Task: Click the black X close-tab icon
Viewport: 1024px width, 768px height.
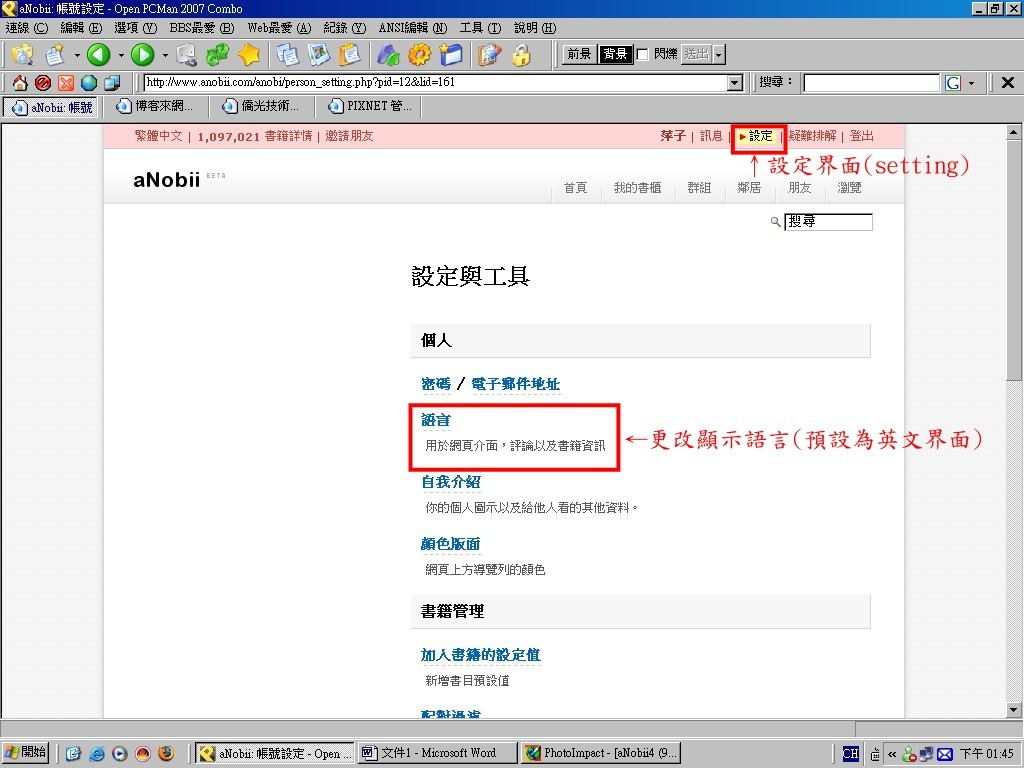Action: point(1008,82)
